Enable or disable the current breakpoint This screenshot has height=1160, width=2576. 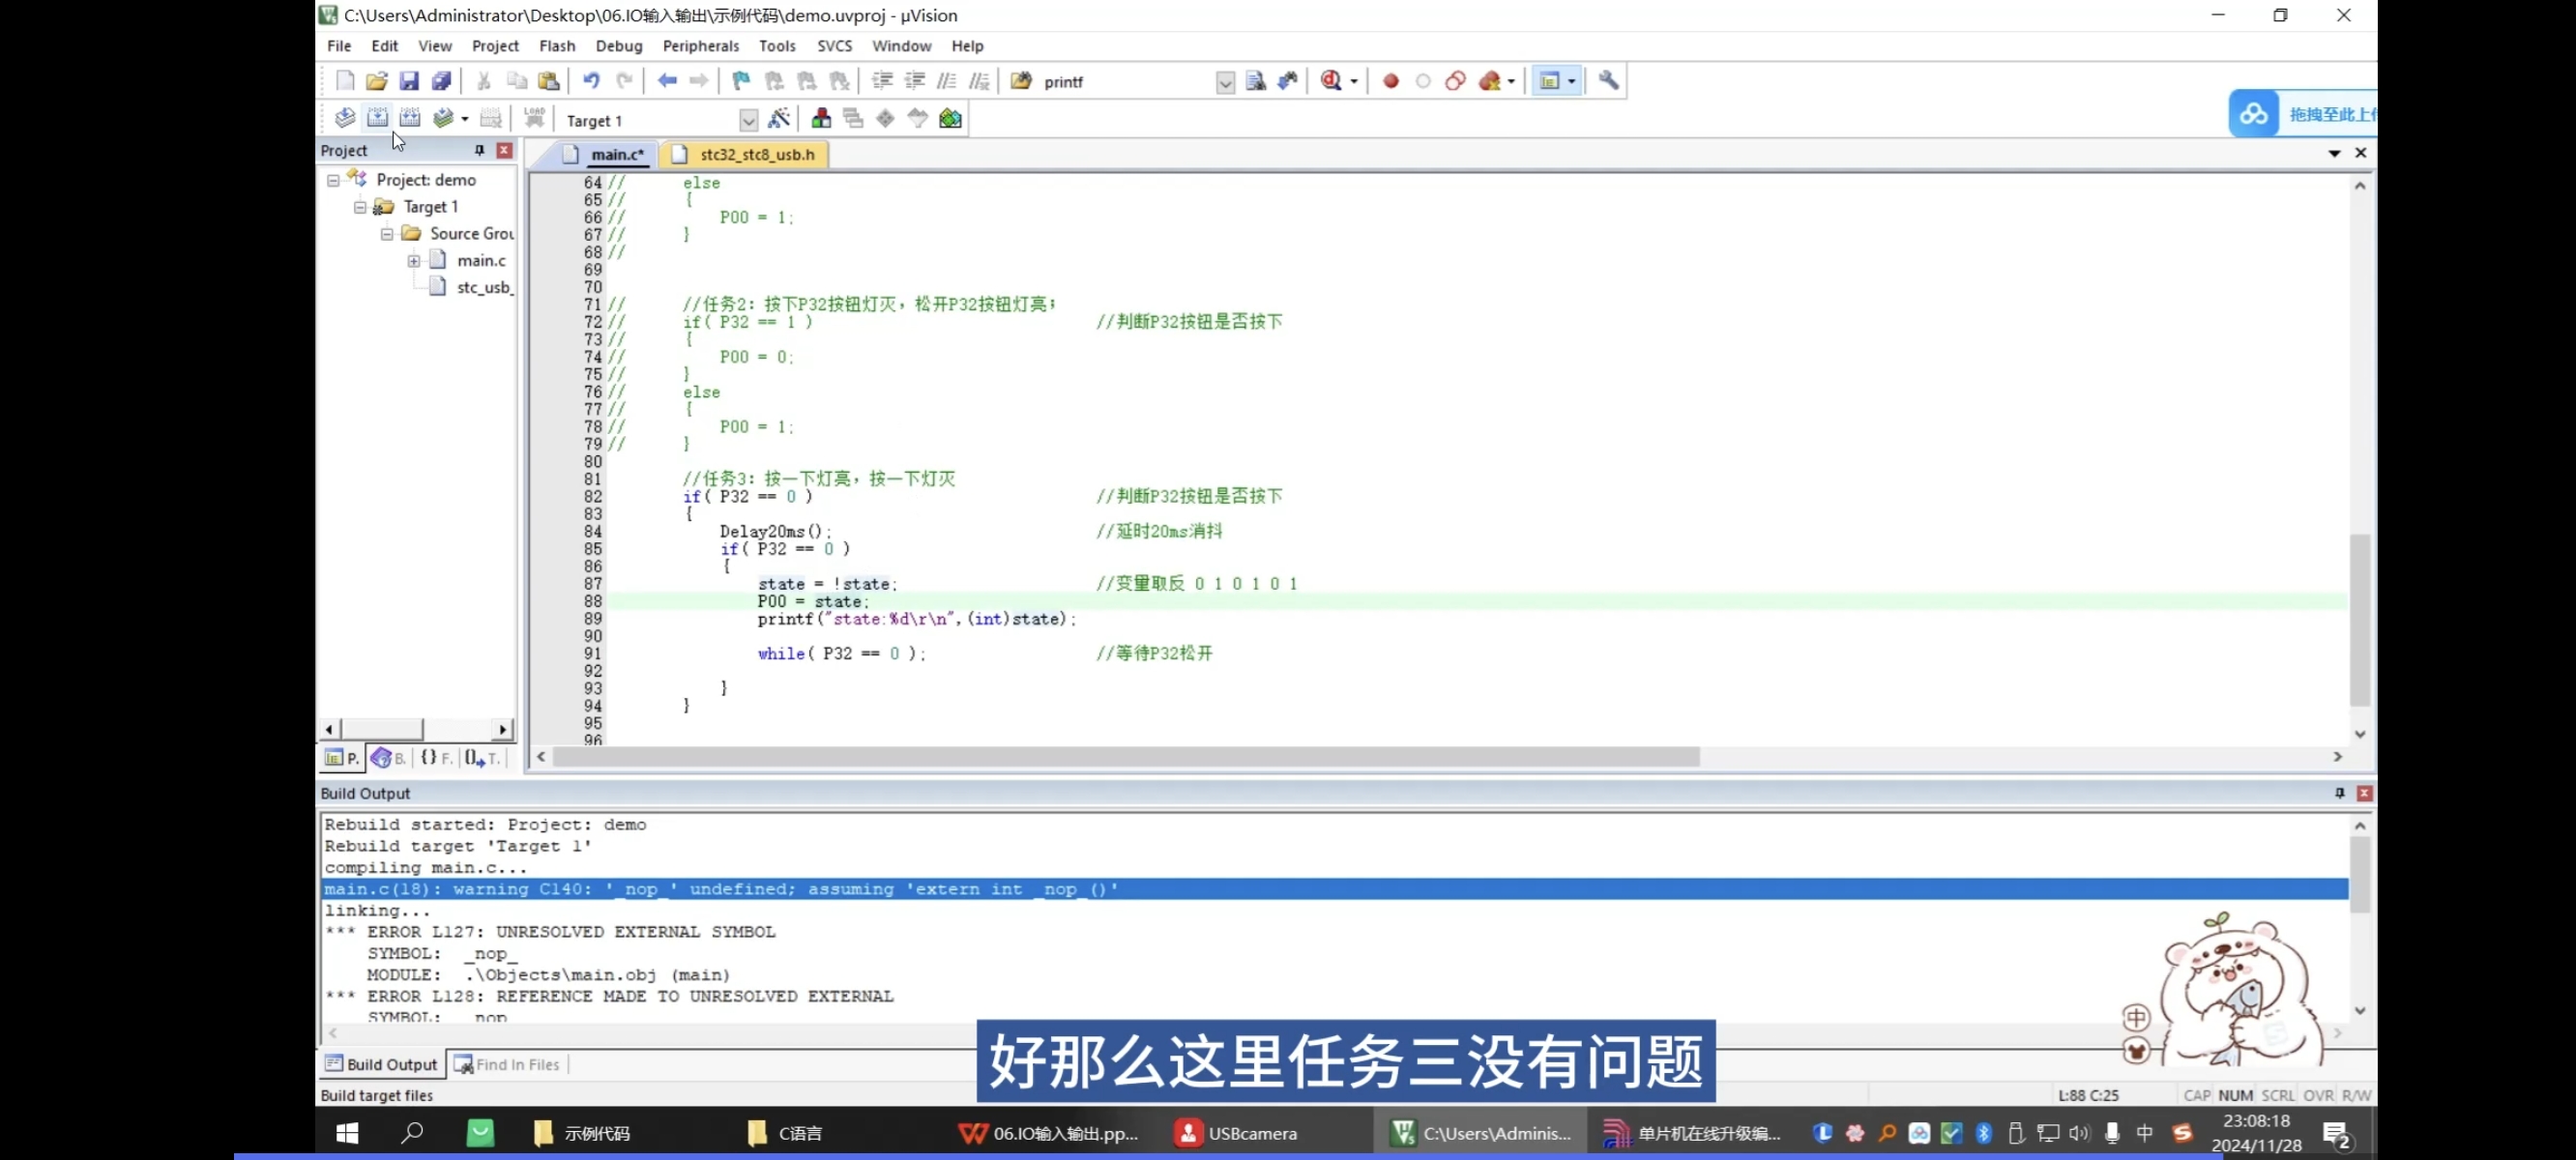(x=1423, y=81)
